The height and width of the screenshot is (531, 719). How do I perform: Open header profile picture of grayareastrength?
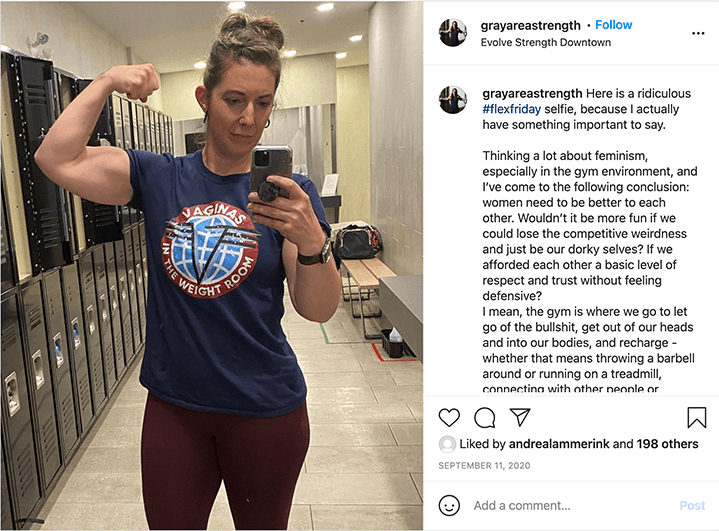(453, 33)
